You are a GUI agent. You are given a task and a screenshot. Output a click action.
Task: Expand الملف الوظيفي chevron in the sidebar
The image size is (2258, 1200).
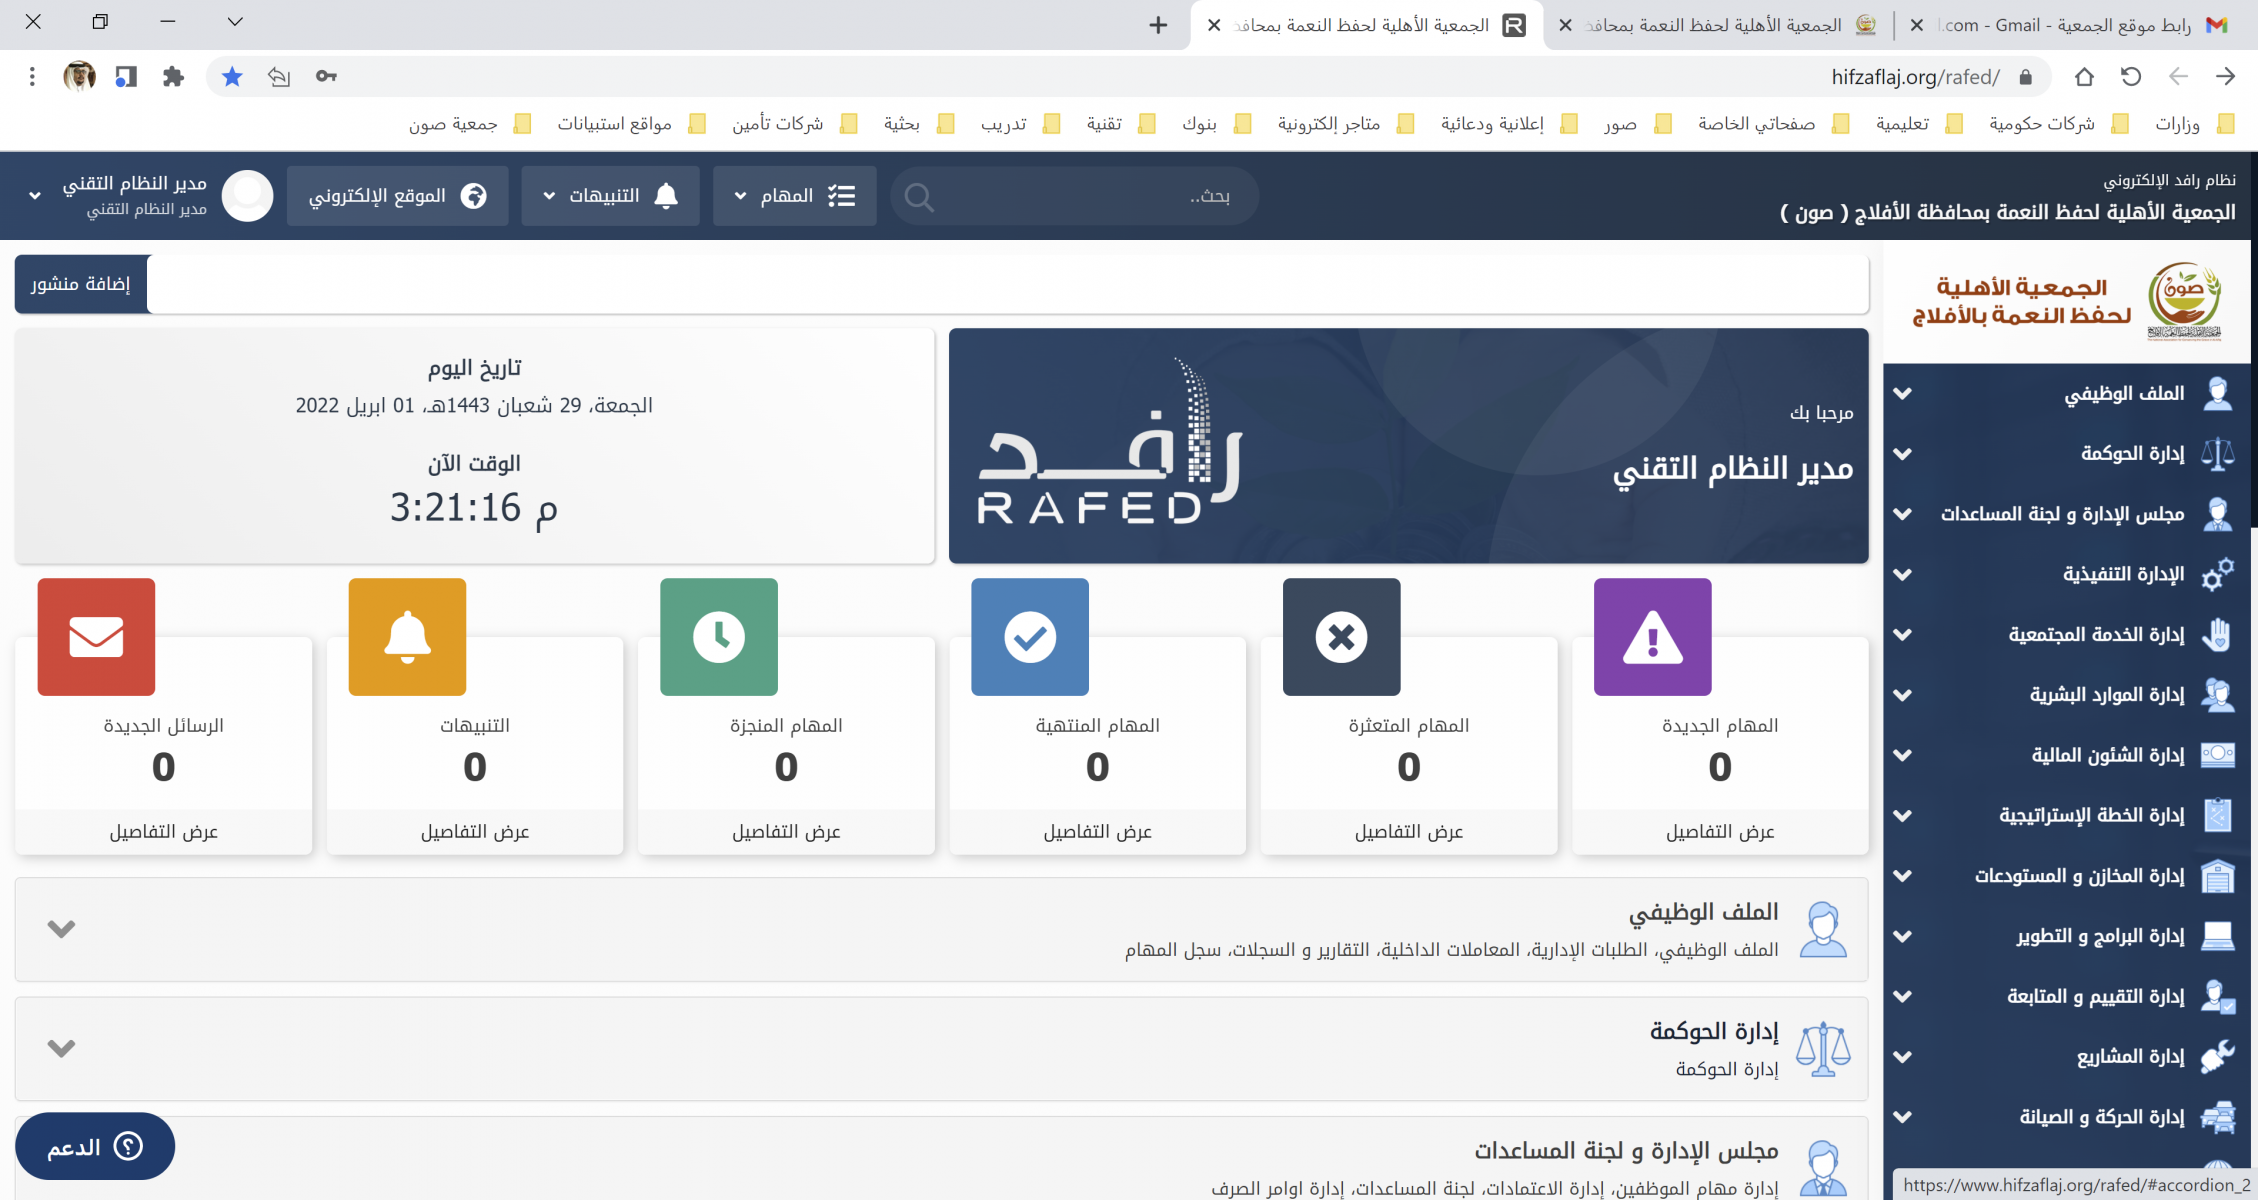[x=1902, y=393]
